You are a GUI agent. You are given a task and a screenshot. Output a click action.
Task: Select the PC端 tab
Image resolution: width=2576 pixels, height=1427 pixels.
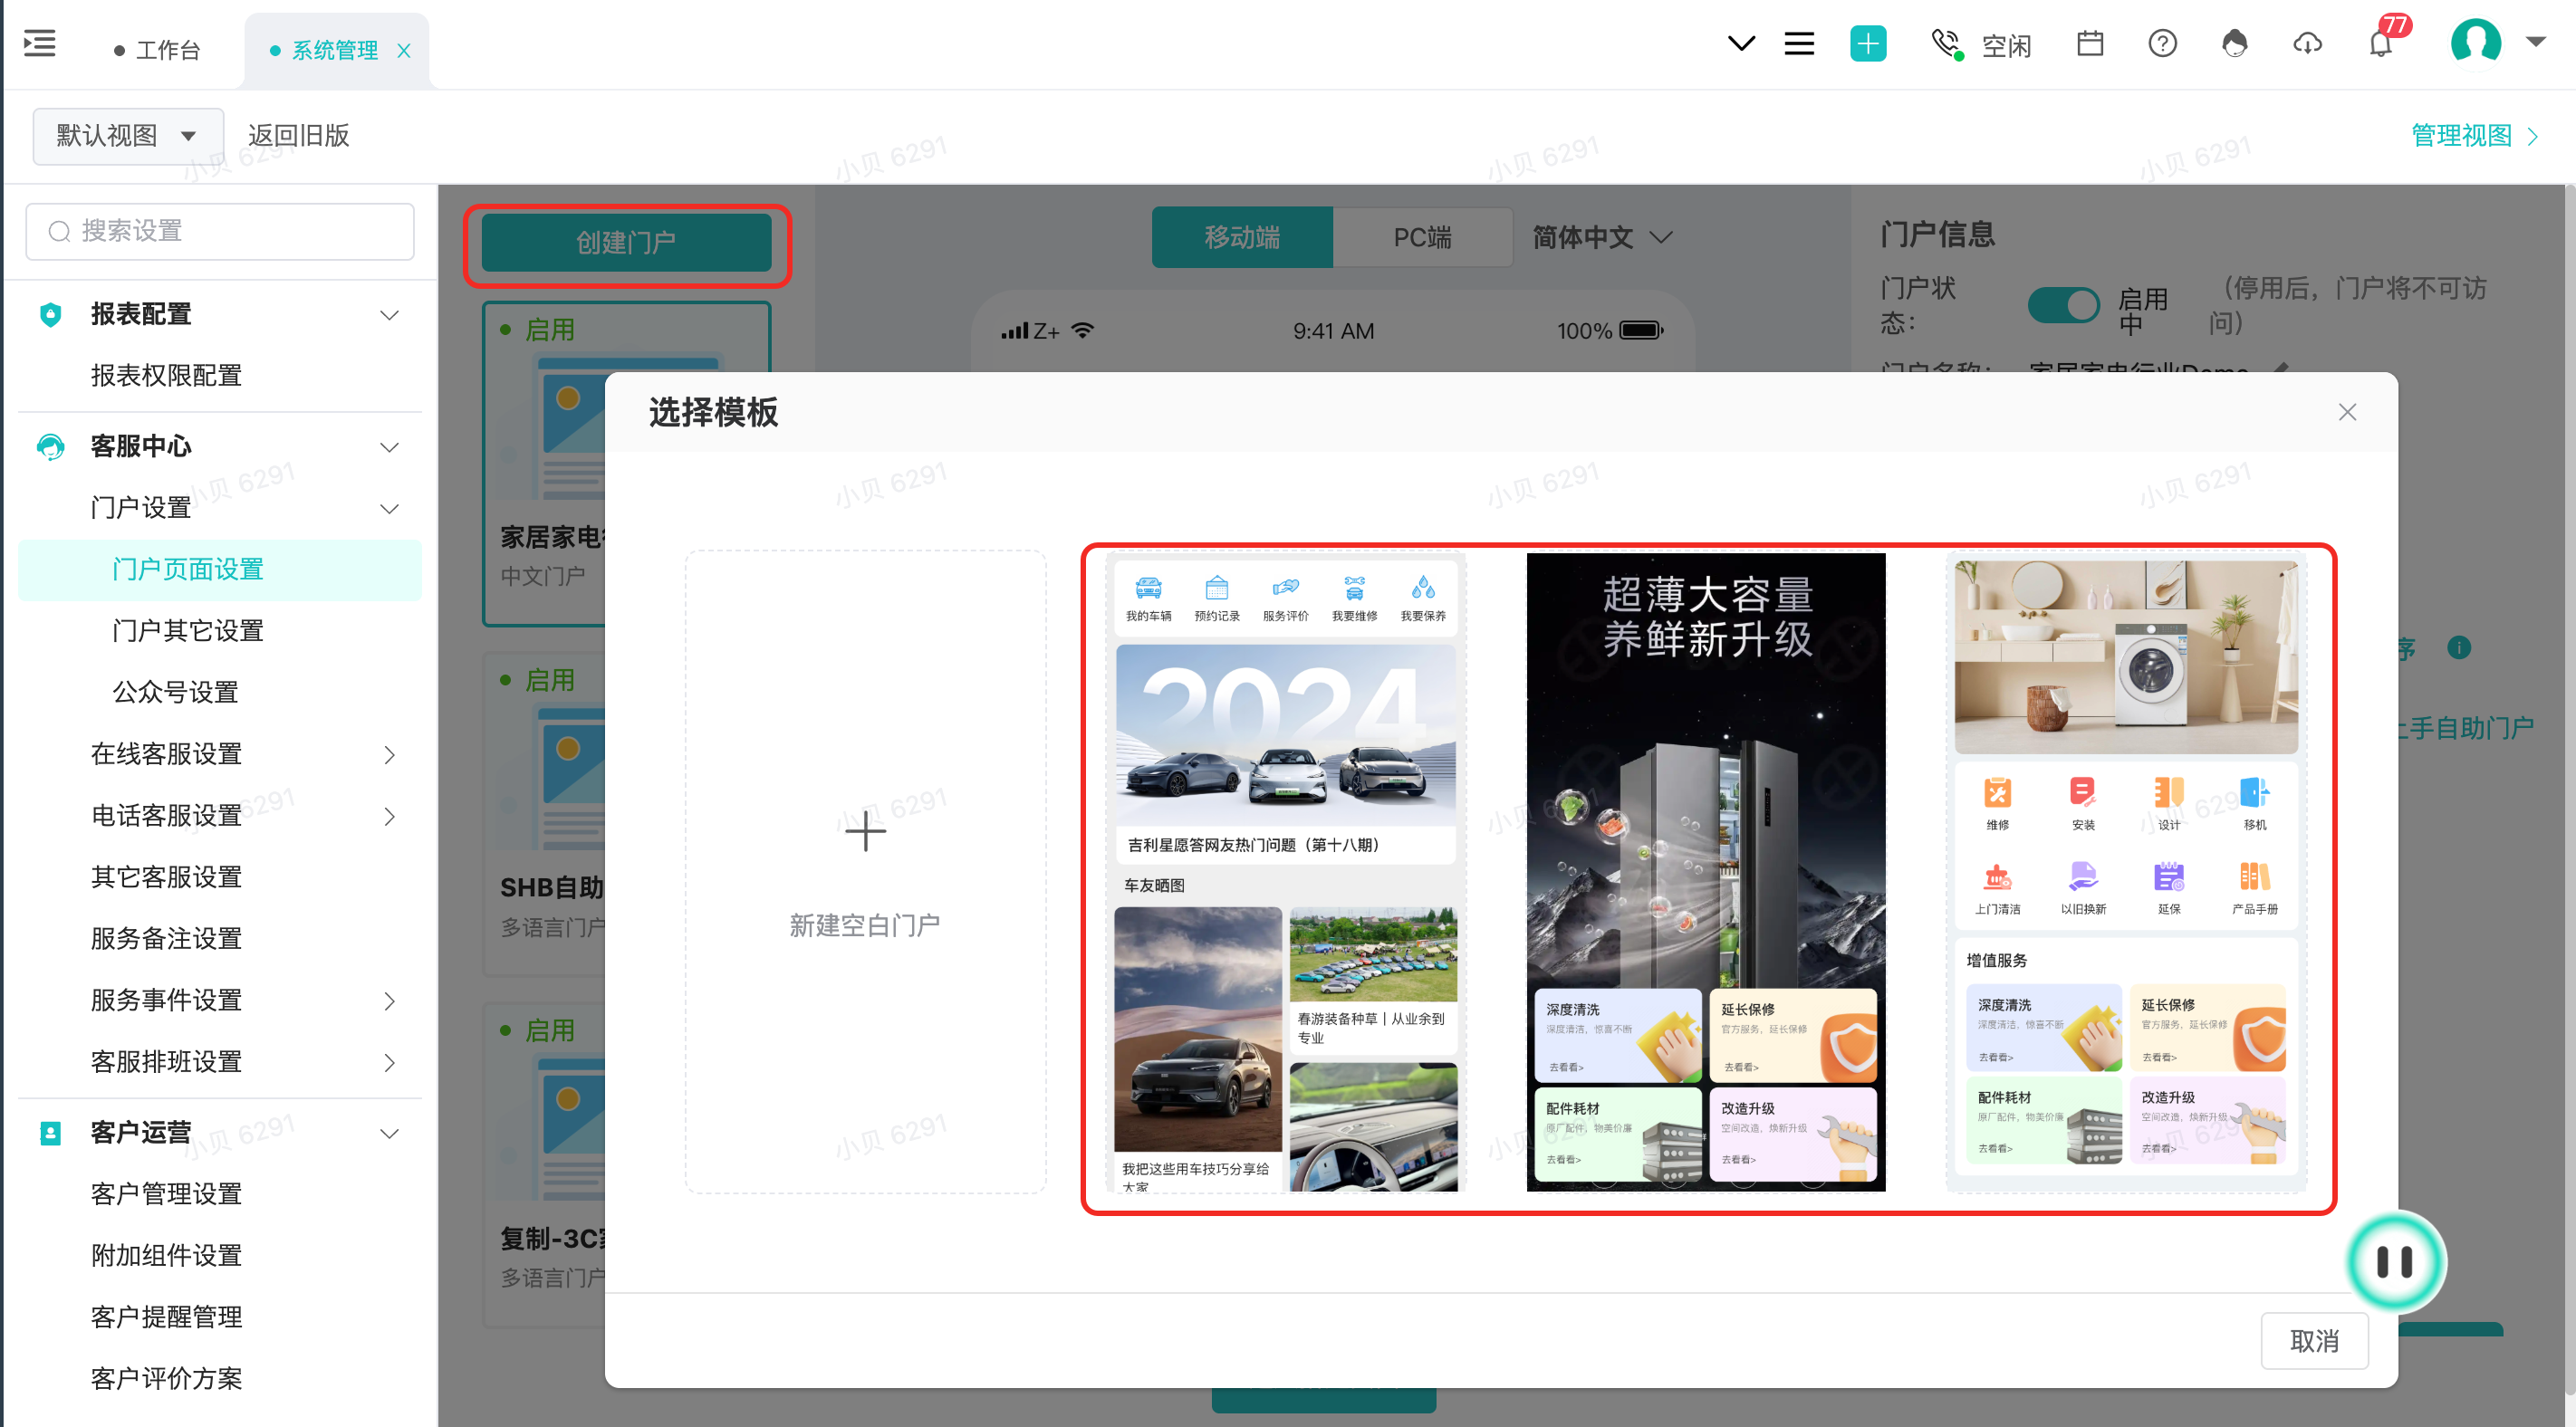[1422, 238]
